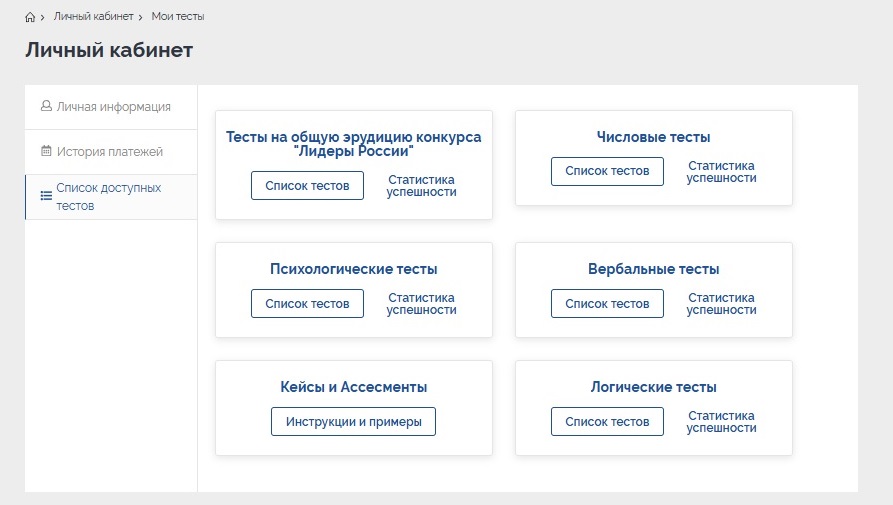Viewport: 893px width, 505px height.
Task: Click the list icon beside Список доступных тестов
Action: pos(45,196)
